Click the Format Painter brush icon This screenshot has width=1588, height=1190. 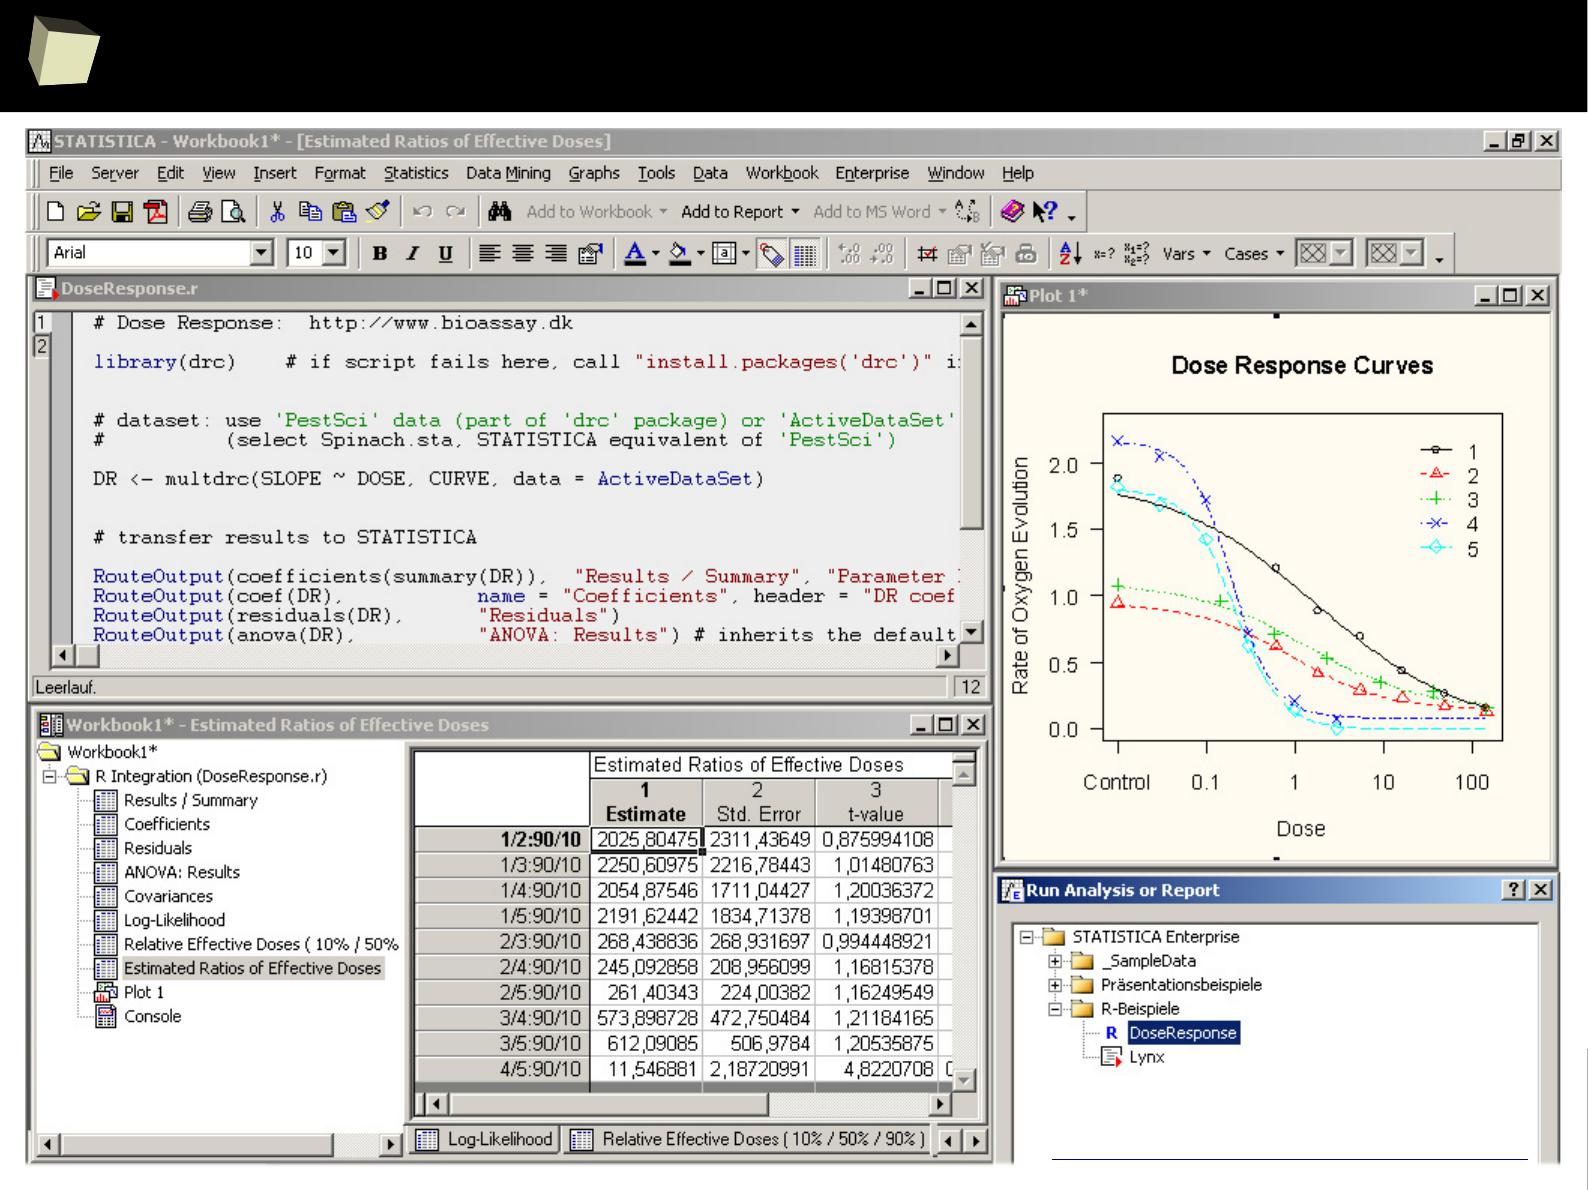point(377,212)
